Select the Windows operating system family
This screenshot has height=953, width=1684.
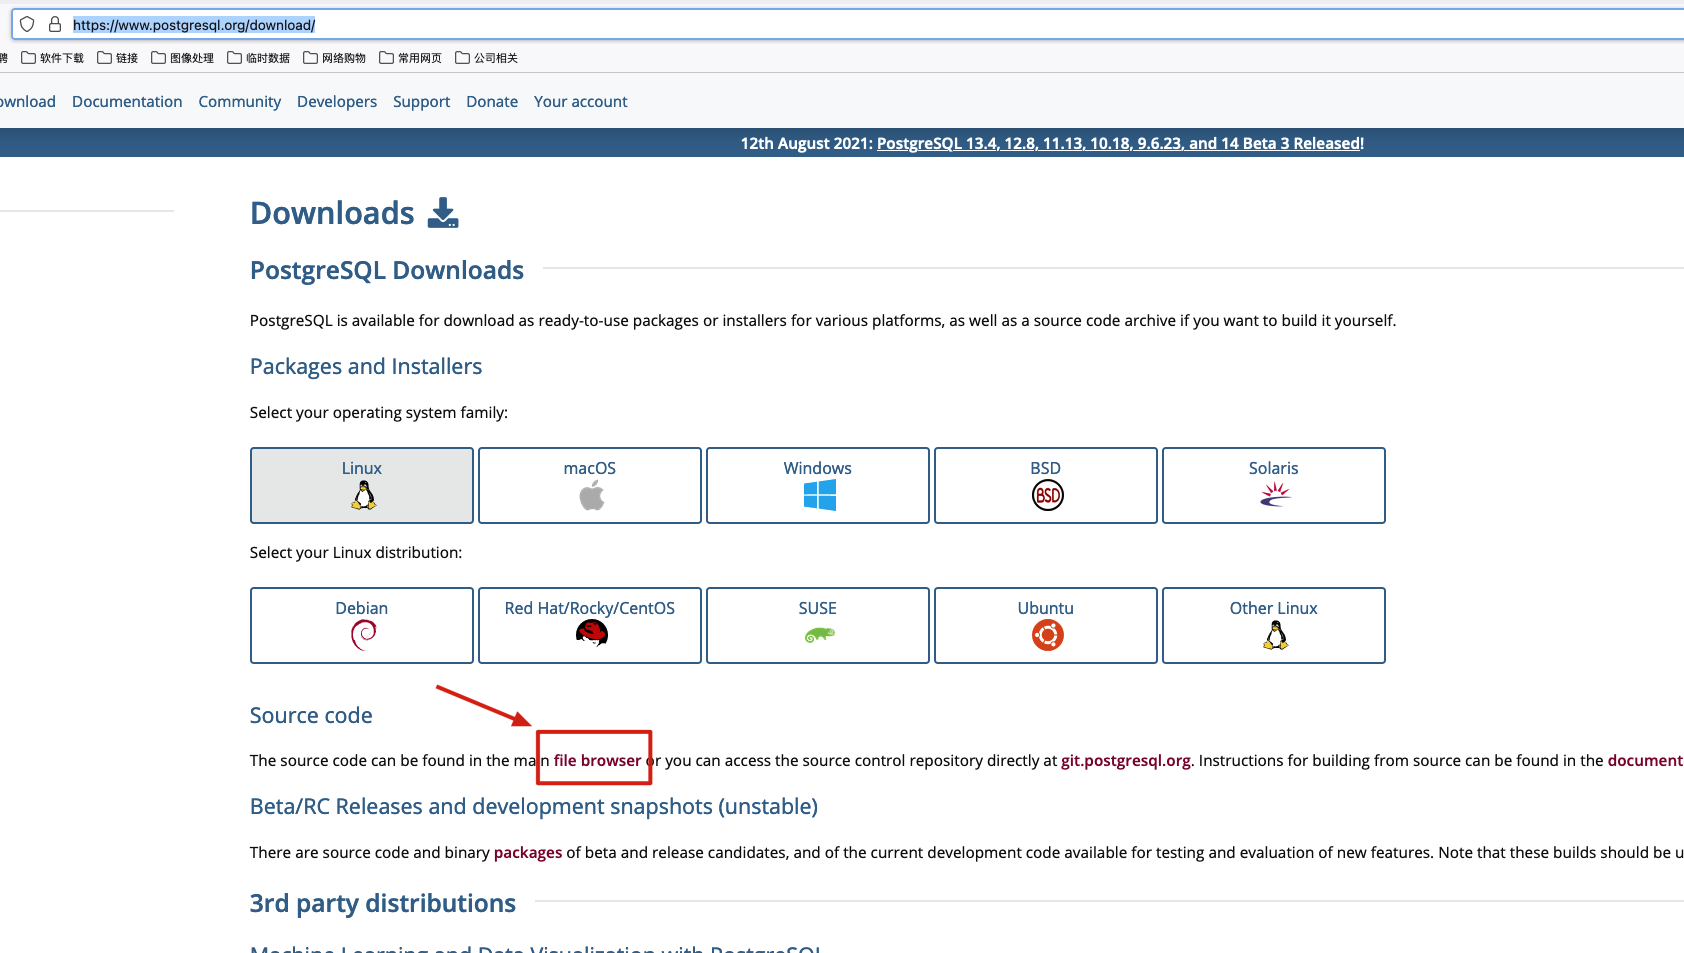click(818, 485)
